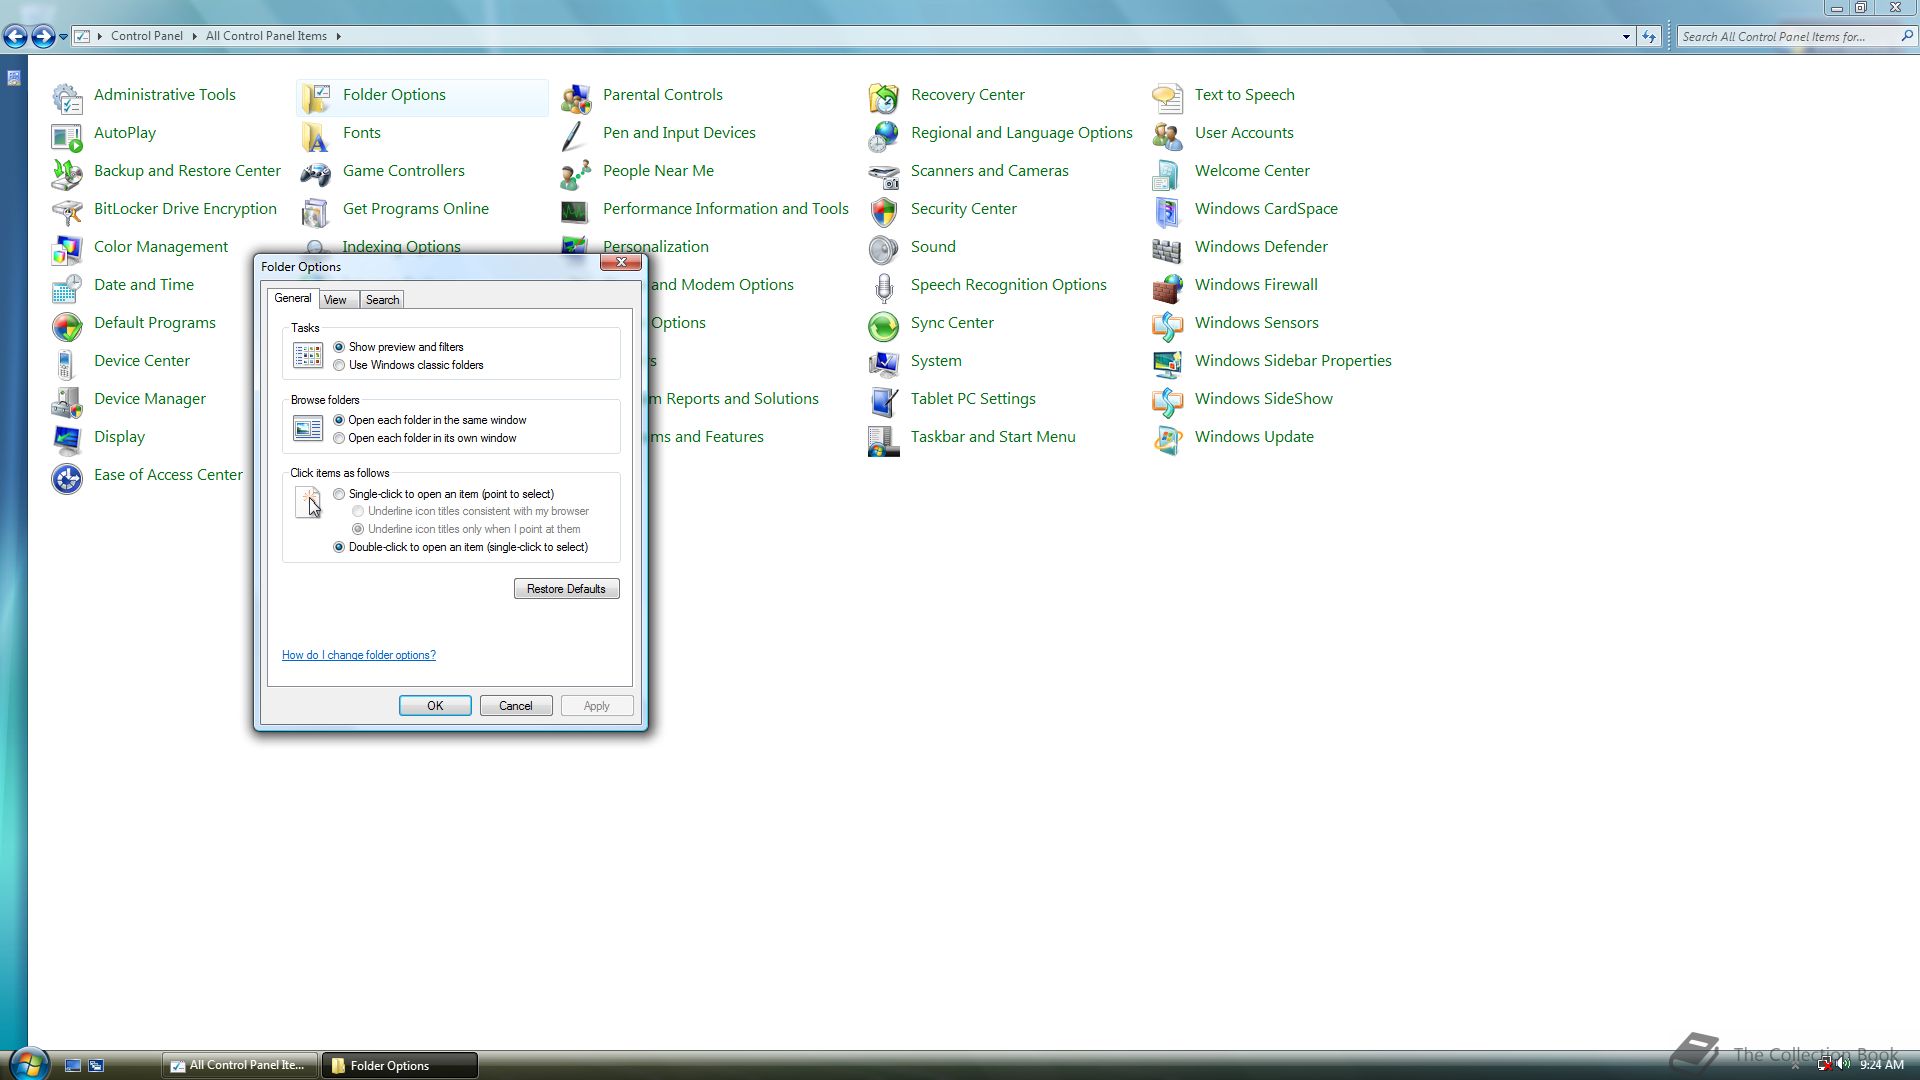
Task: Open Speech Recognition Options microphone icon
Action: click(884, 287)
